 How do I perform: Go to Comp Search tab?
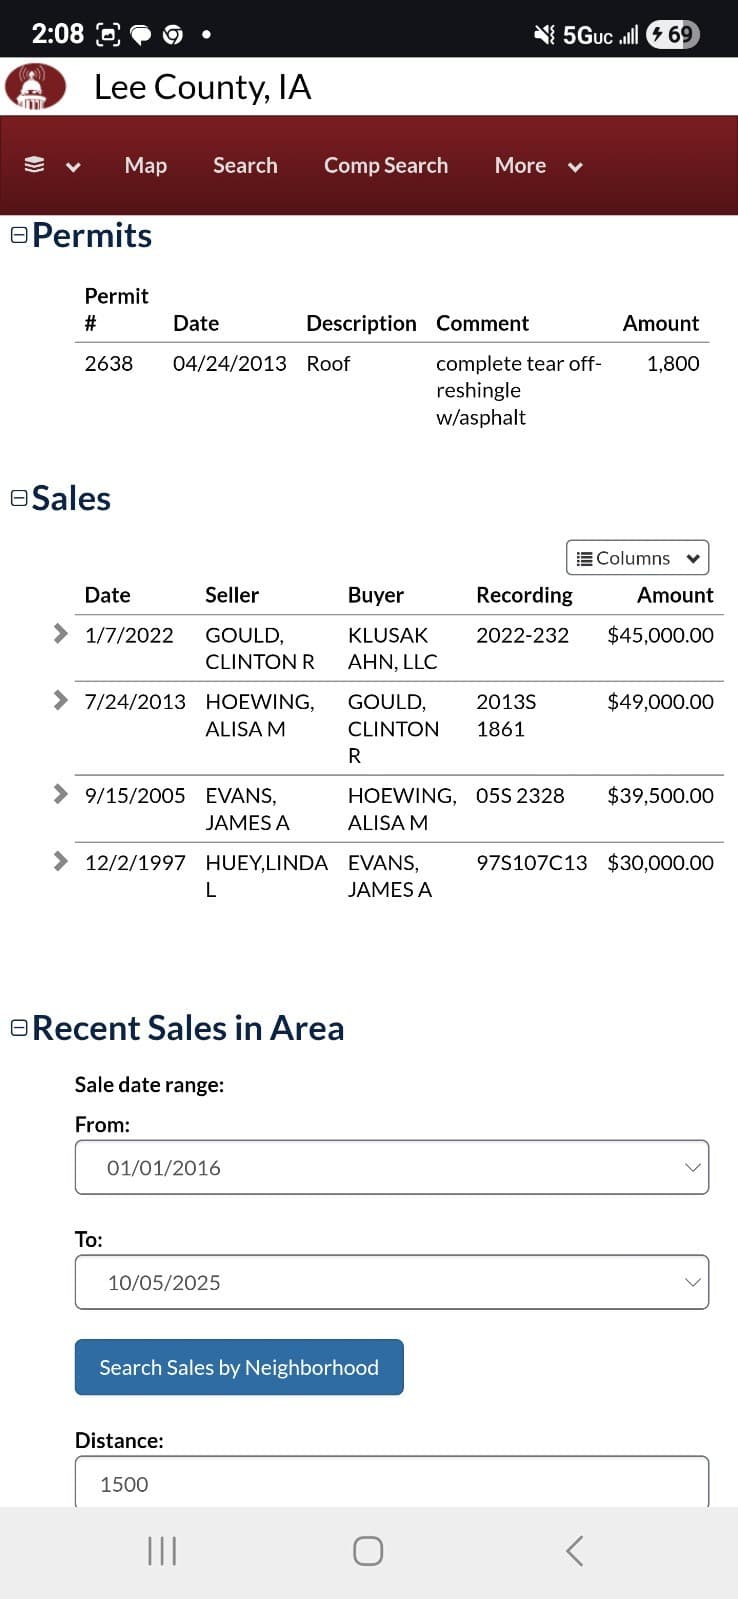(x=385, y=166)
